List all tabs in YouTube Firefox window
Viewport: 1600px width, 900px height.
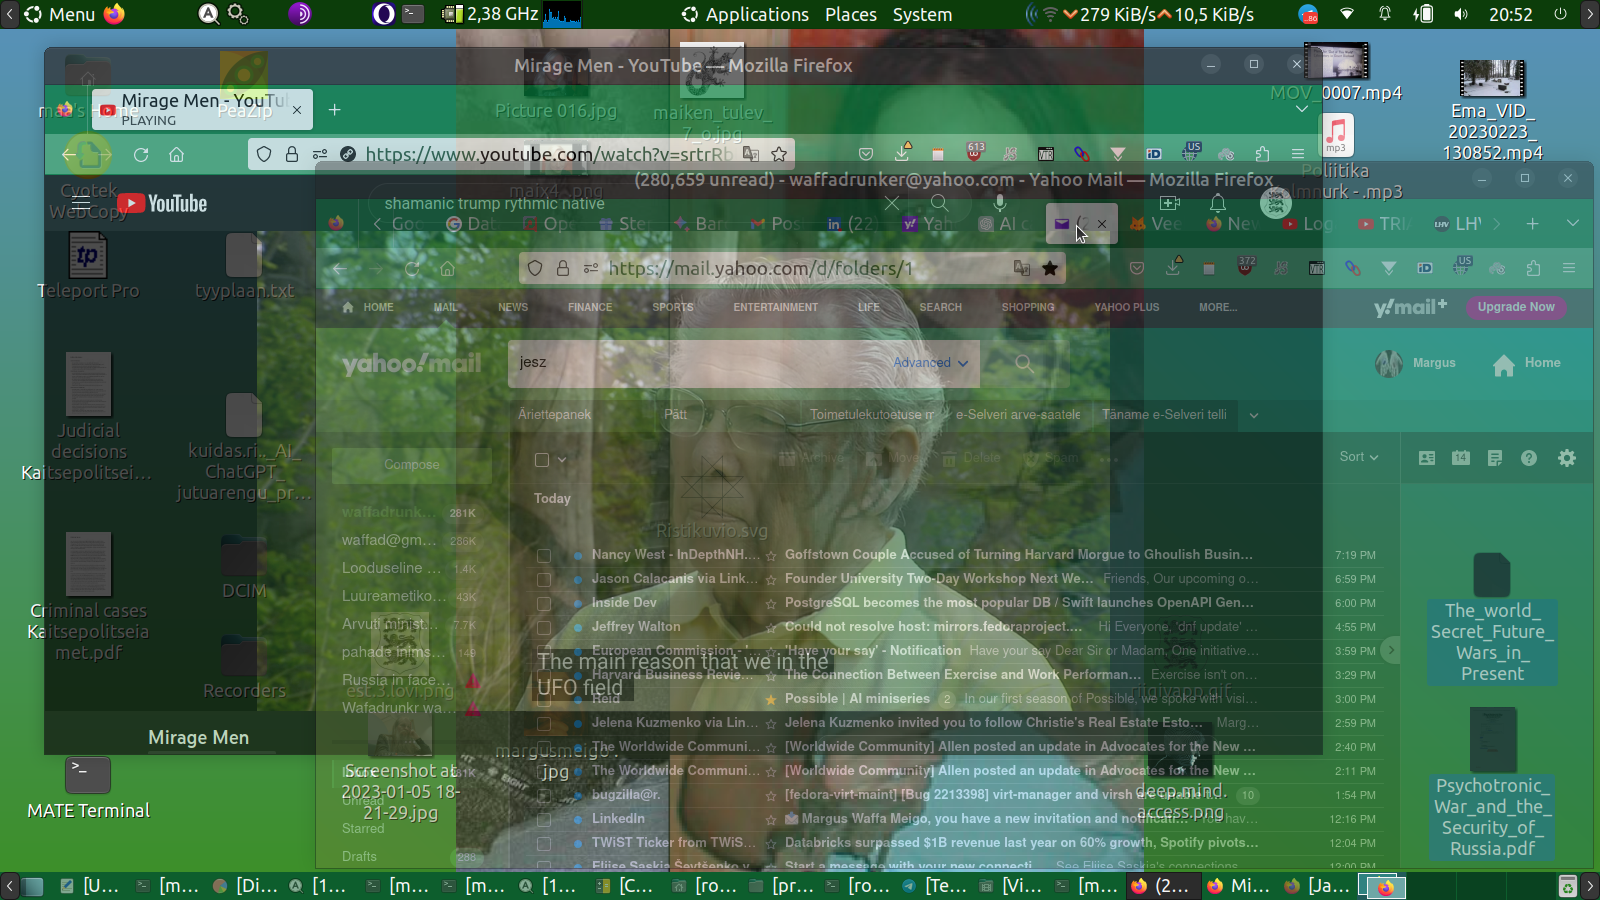[x=1301, y=109]
